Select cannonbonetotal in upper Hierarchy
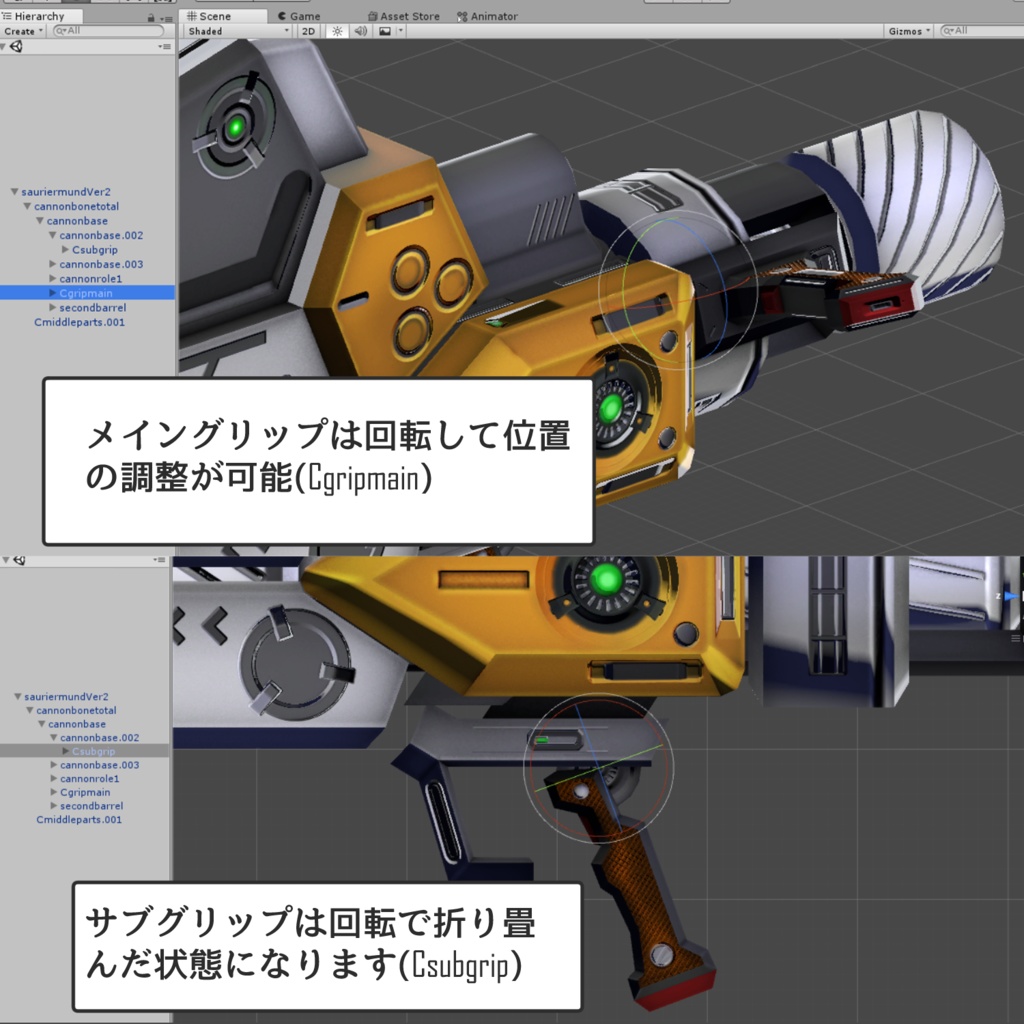Image resolution: width=1024 pixels, height=1024 pixels. 76,206
